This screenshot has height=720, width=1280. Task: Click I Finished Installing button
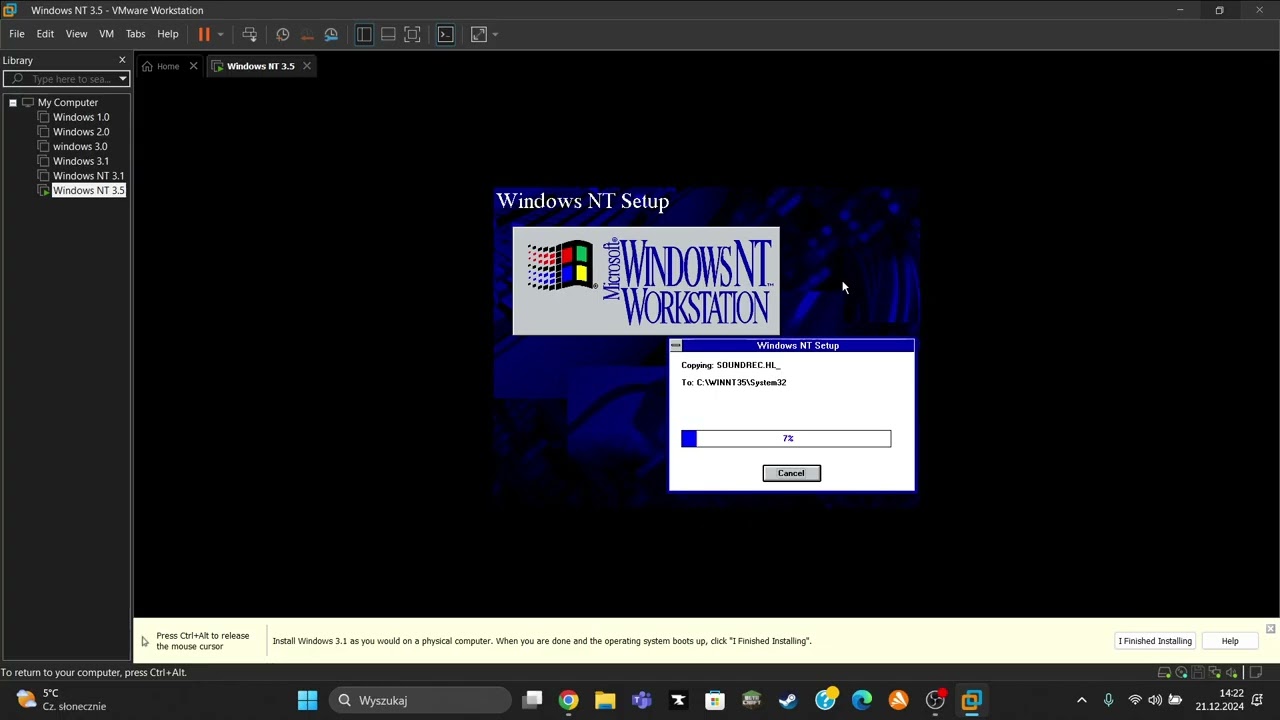(1155, 641)
